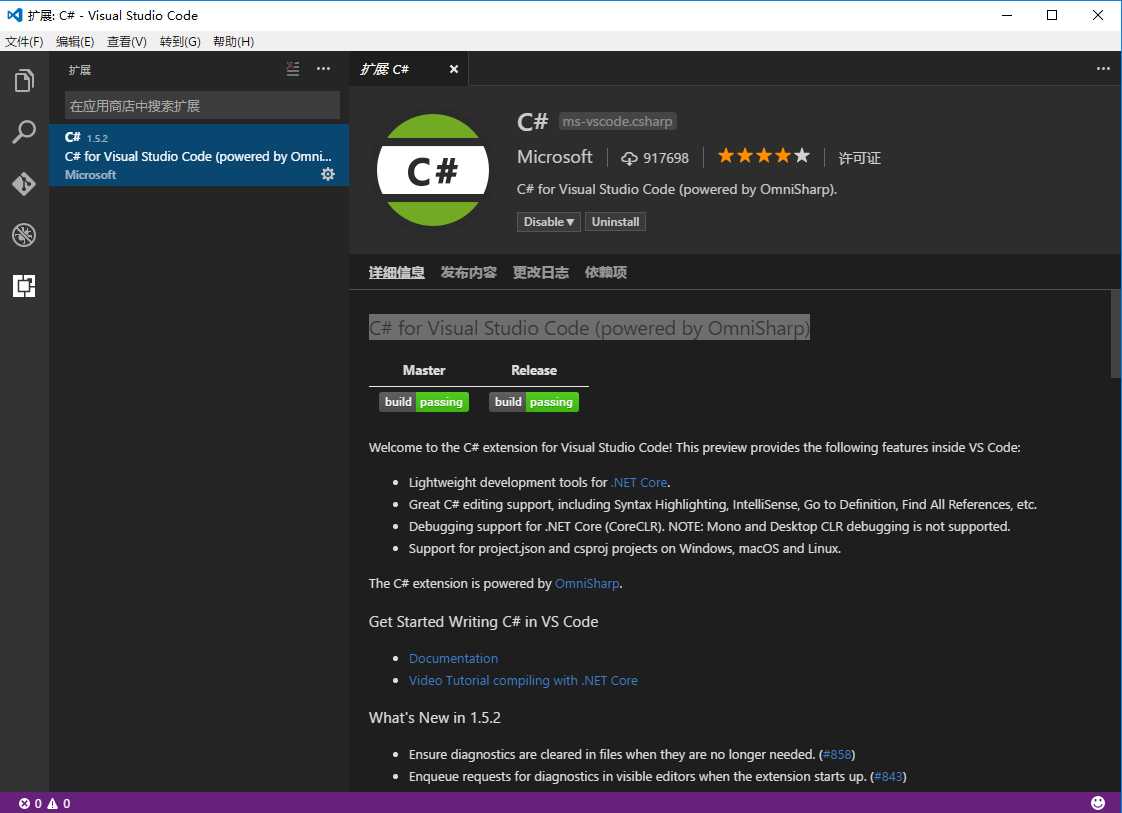Select C# extension in the list
Viewport: 1122px width, 813px height.
coord(199,155)
